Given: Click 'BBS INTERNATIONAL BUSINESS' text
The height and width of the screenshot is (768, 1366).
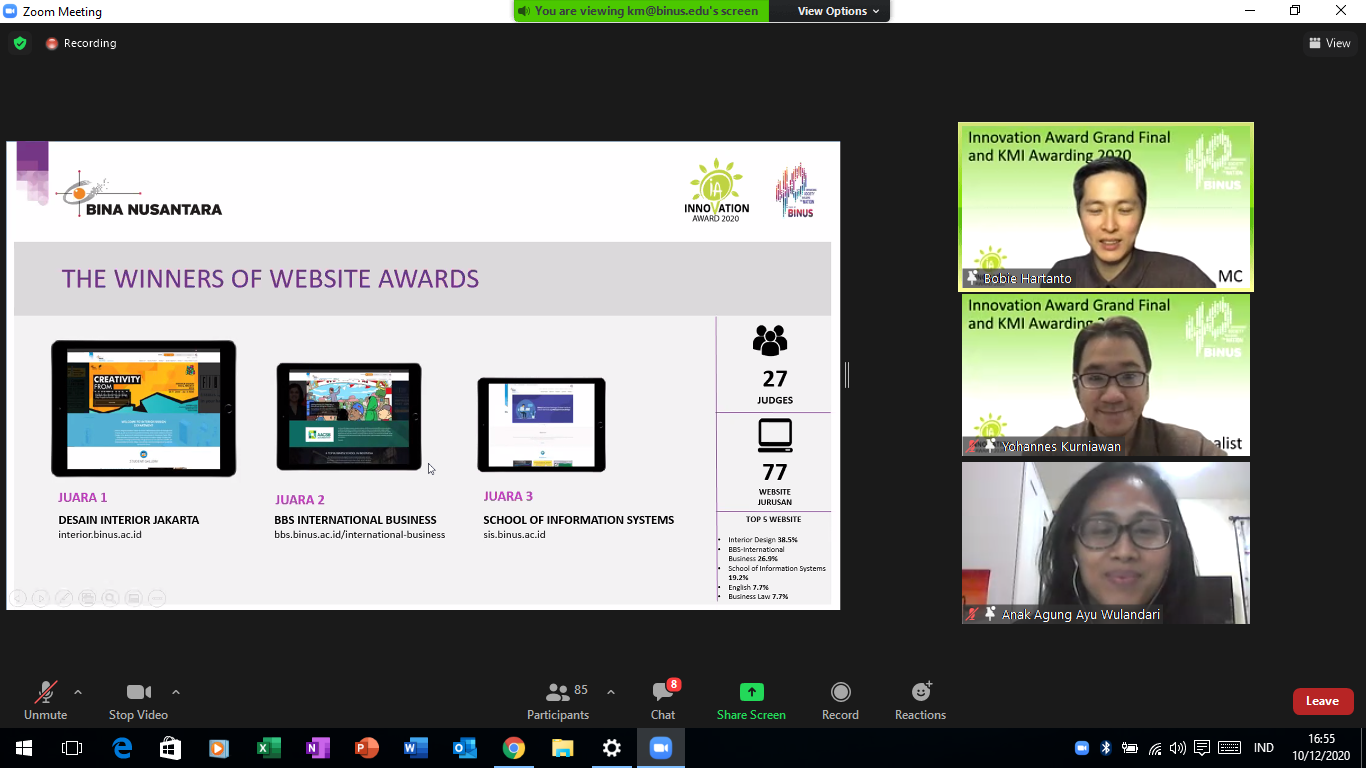Looking at the screenshot, I should coord(355,520).
